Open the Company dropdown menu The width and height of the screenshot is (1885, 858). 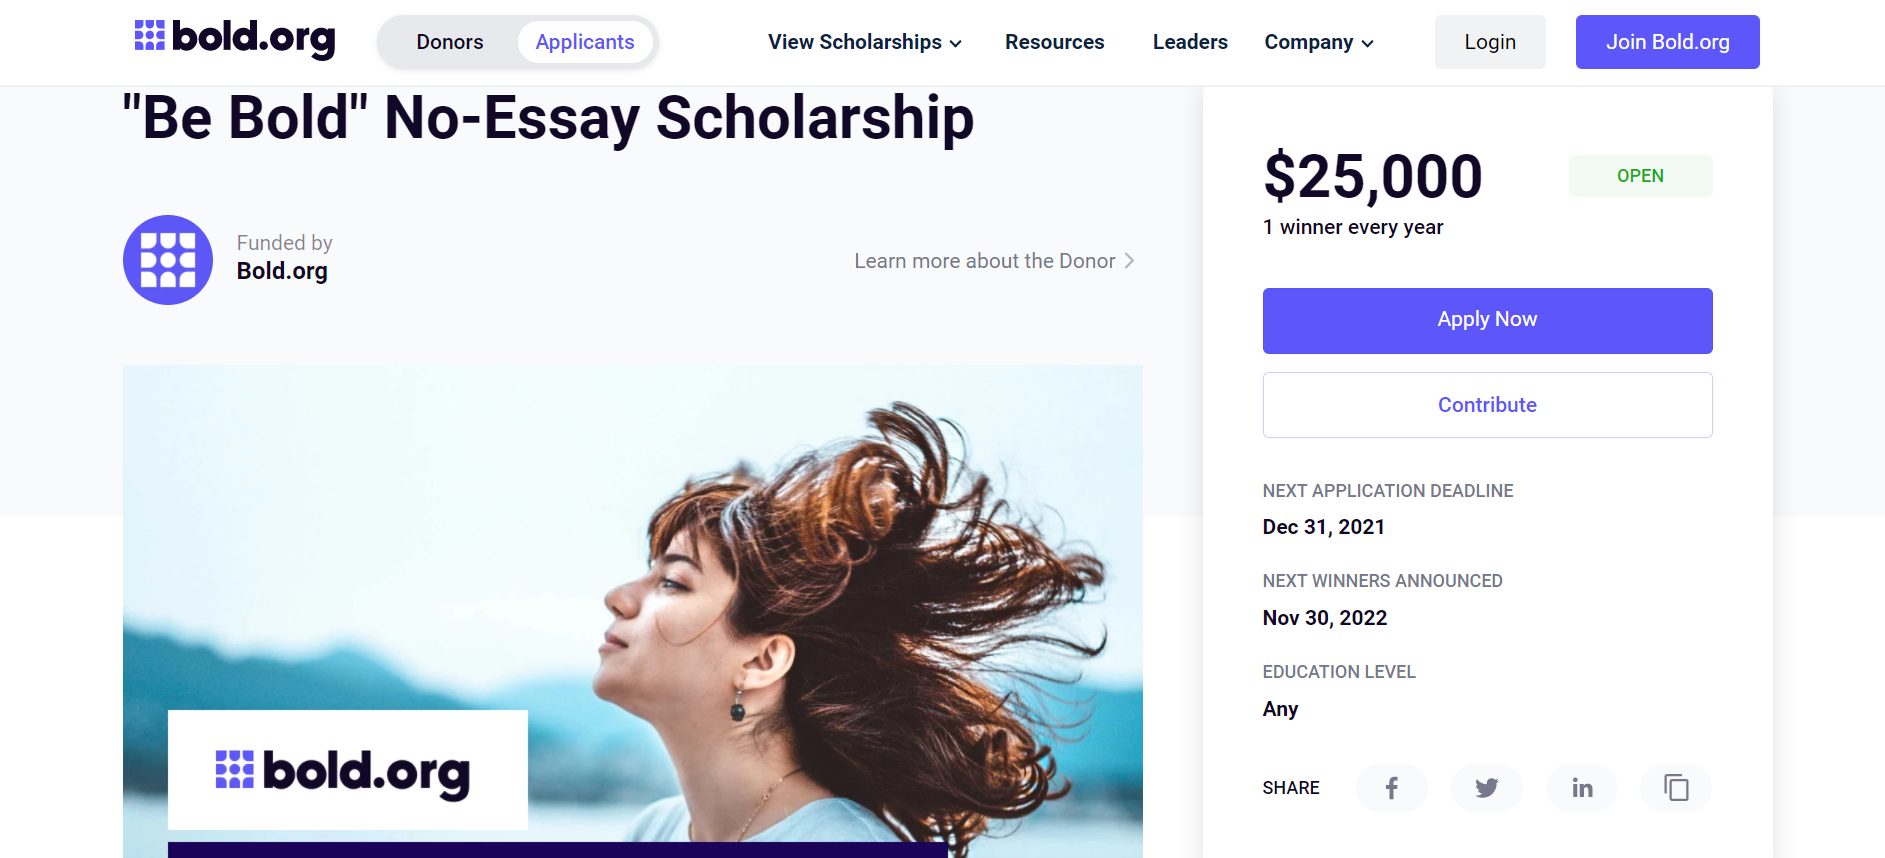pyautogui.click(x=1319, y=42)
